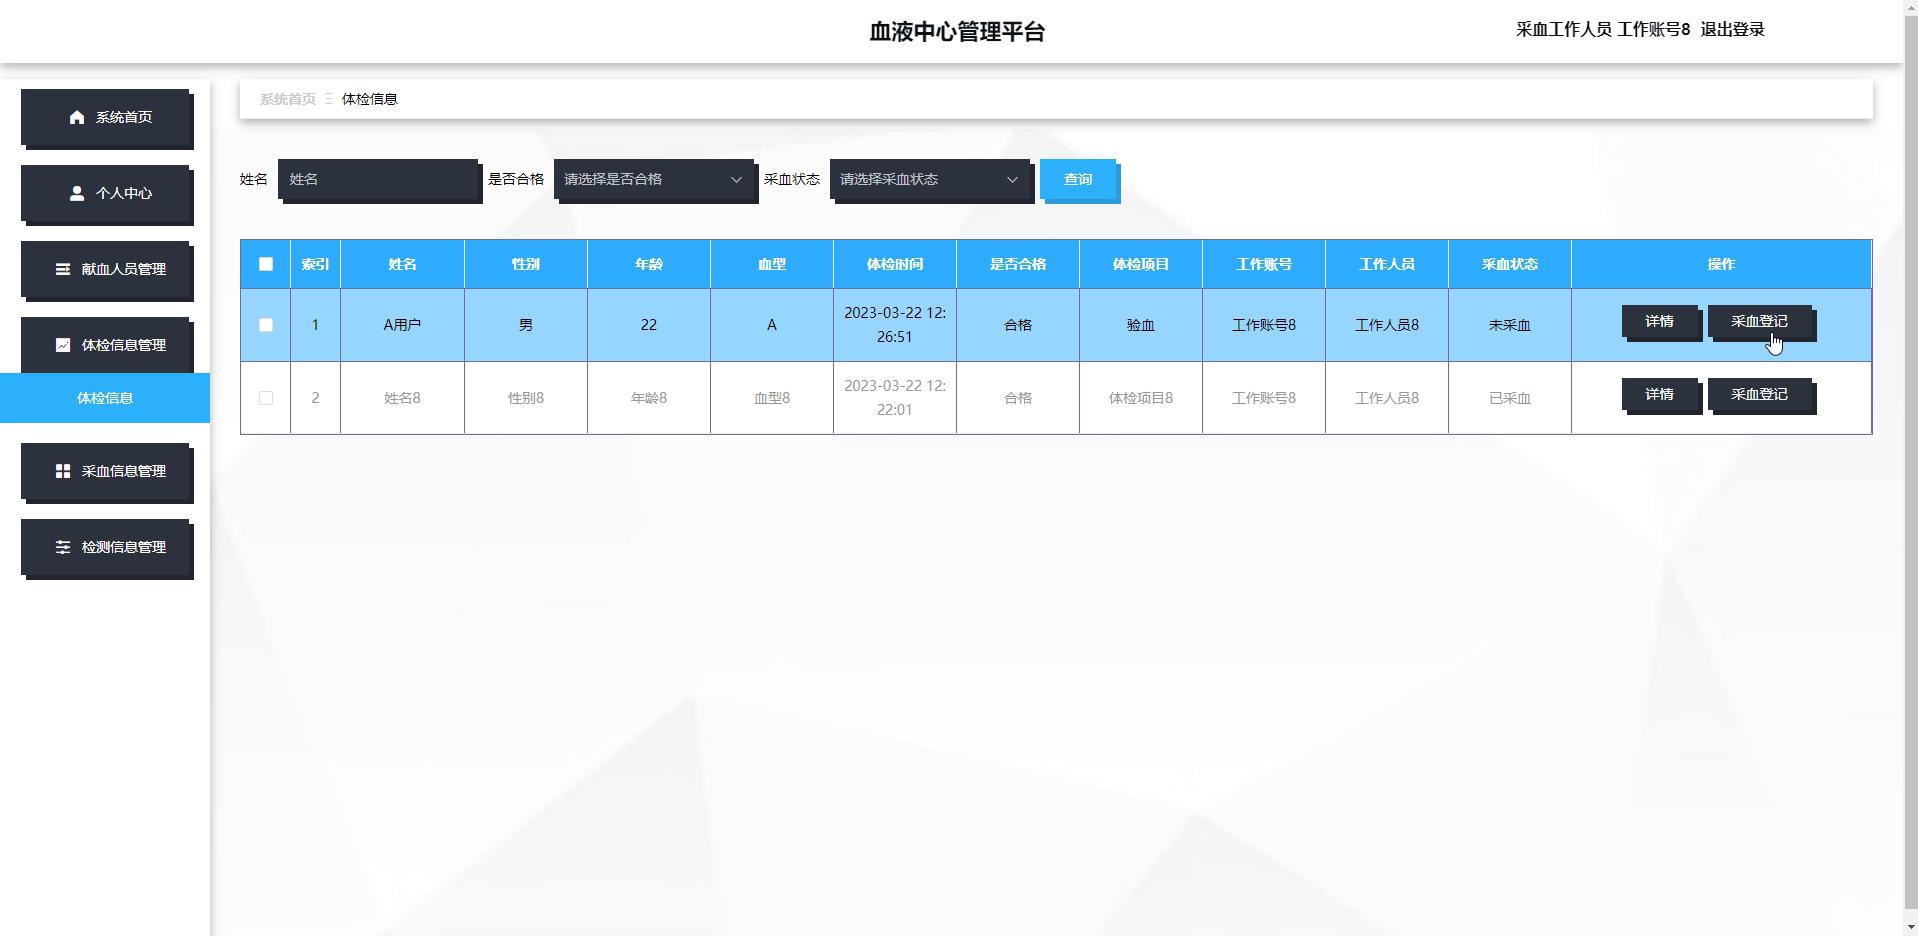Click the chart icon beside 体检信息管理
This screenshot has height=936, width=1918.
63,345
